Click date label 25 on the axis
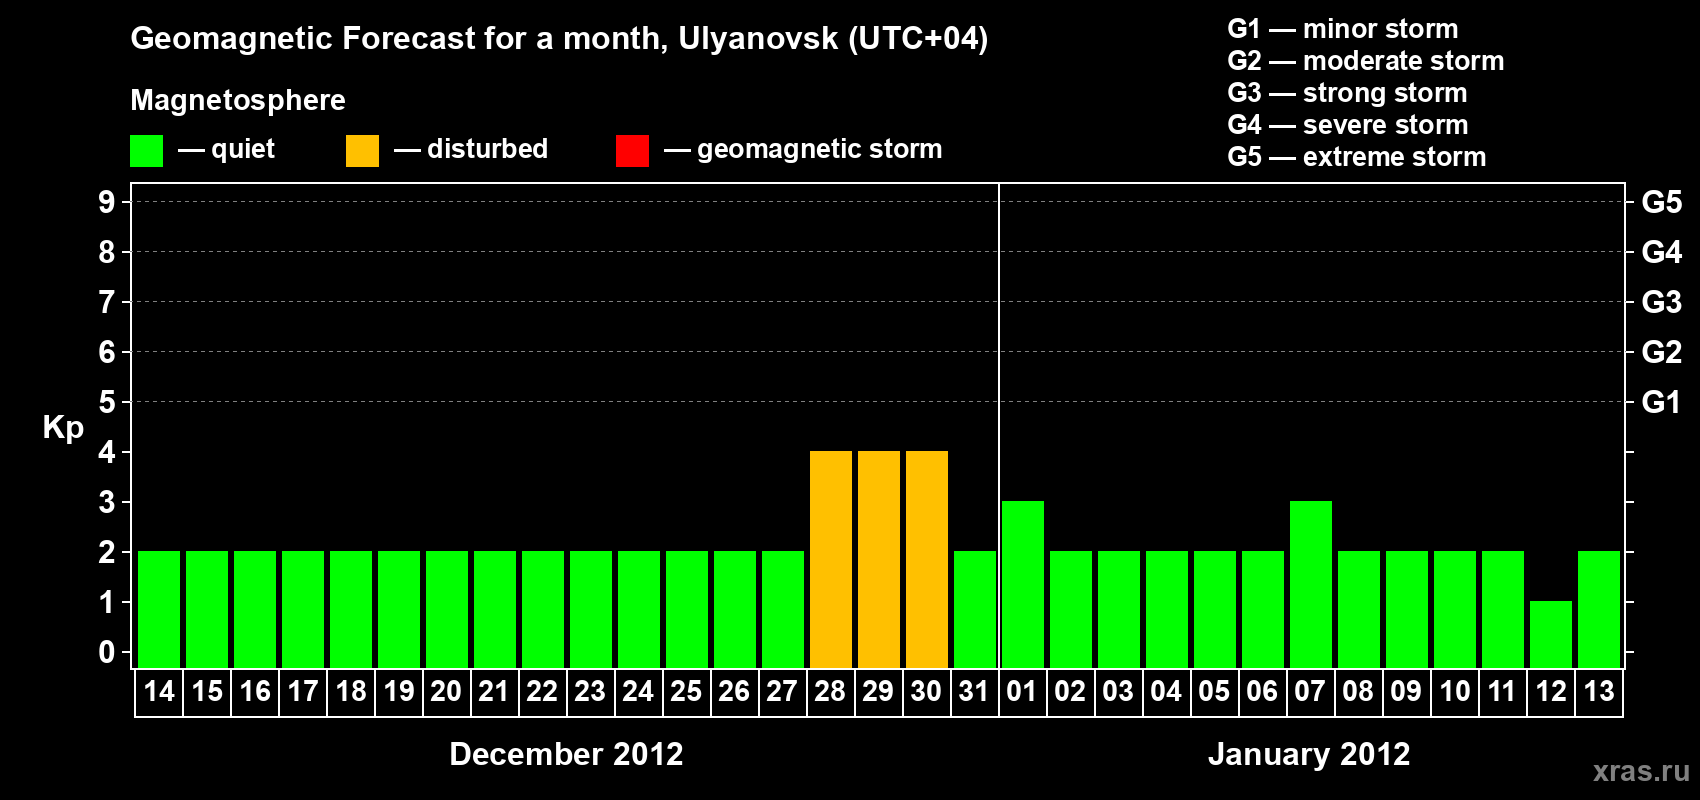Viewport: 1700px width, 800px height. pyautogui.click(x=686, y=691)
